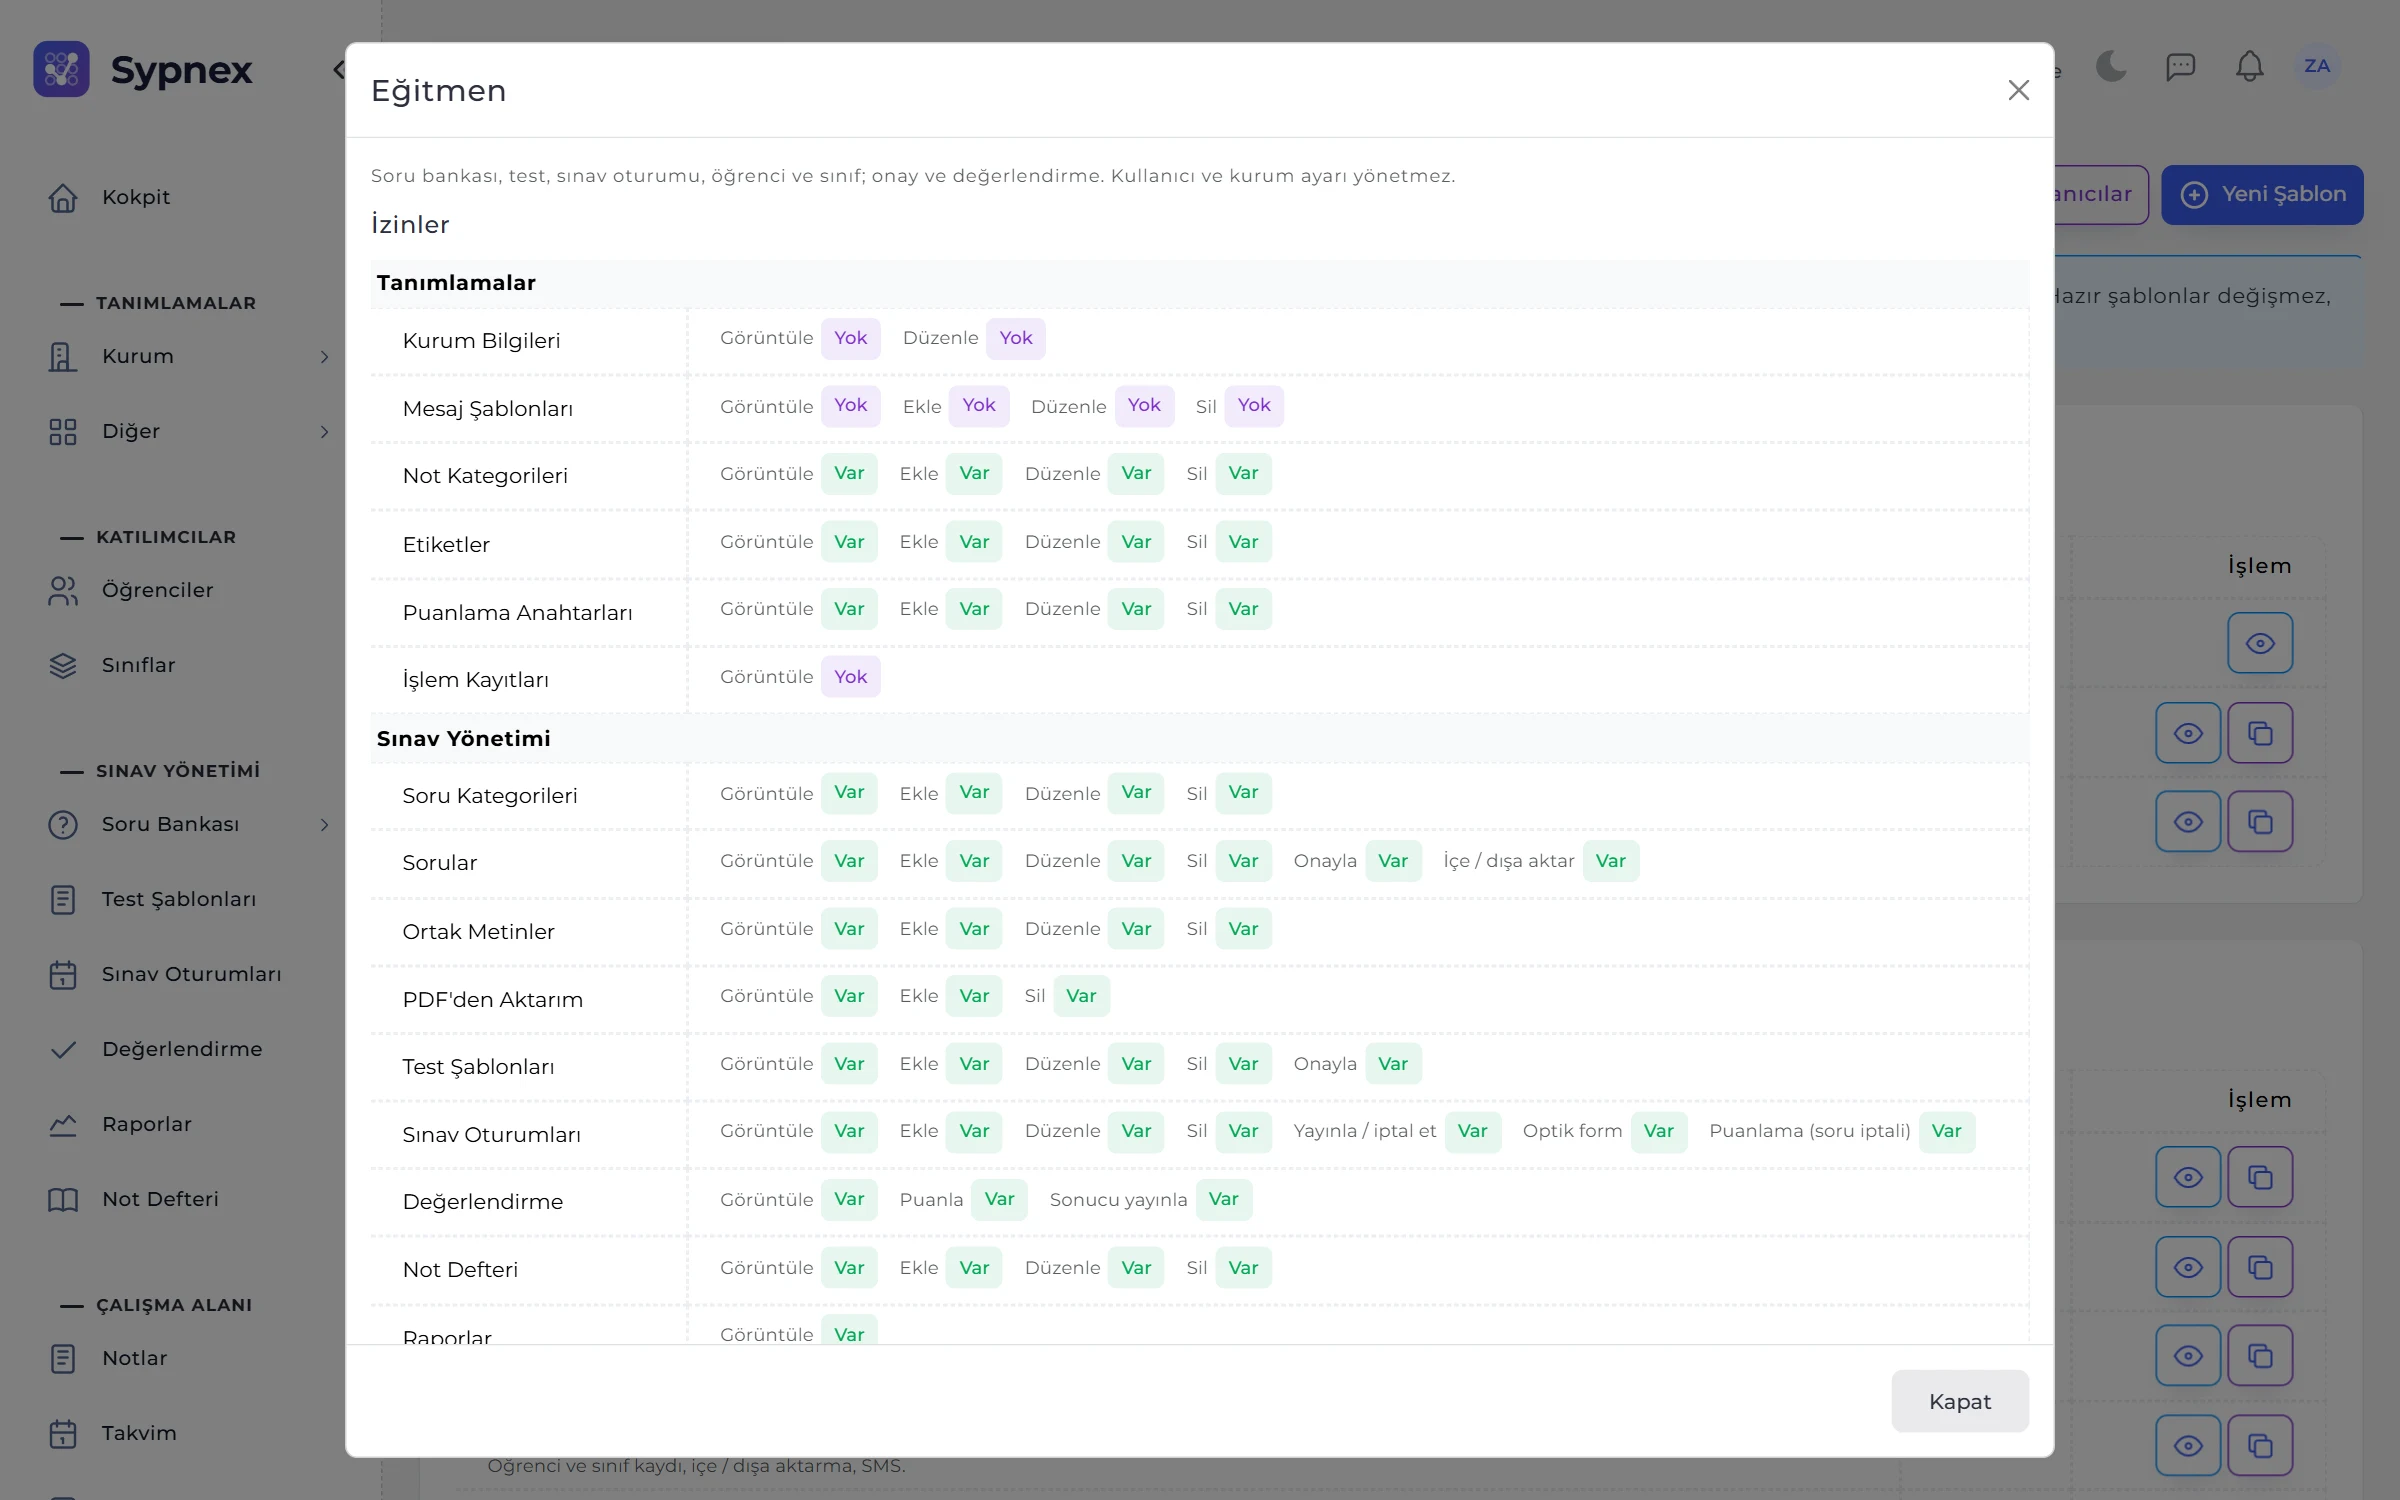Click the Sınıflar layers icon

pyautogui.click(x=63, y=665)
